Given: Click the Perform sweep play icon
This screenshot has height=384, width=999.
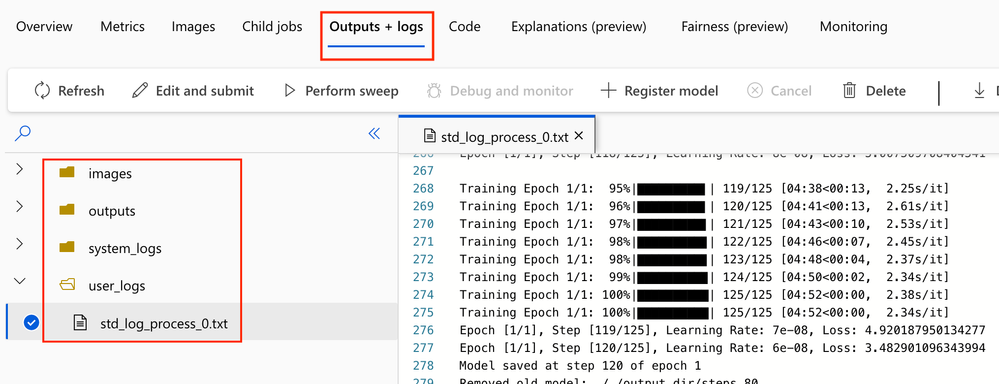Looking at the screenshot, I should tap(290, 91).
